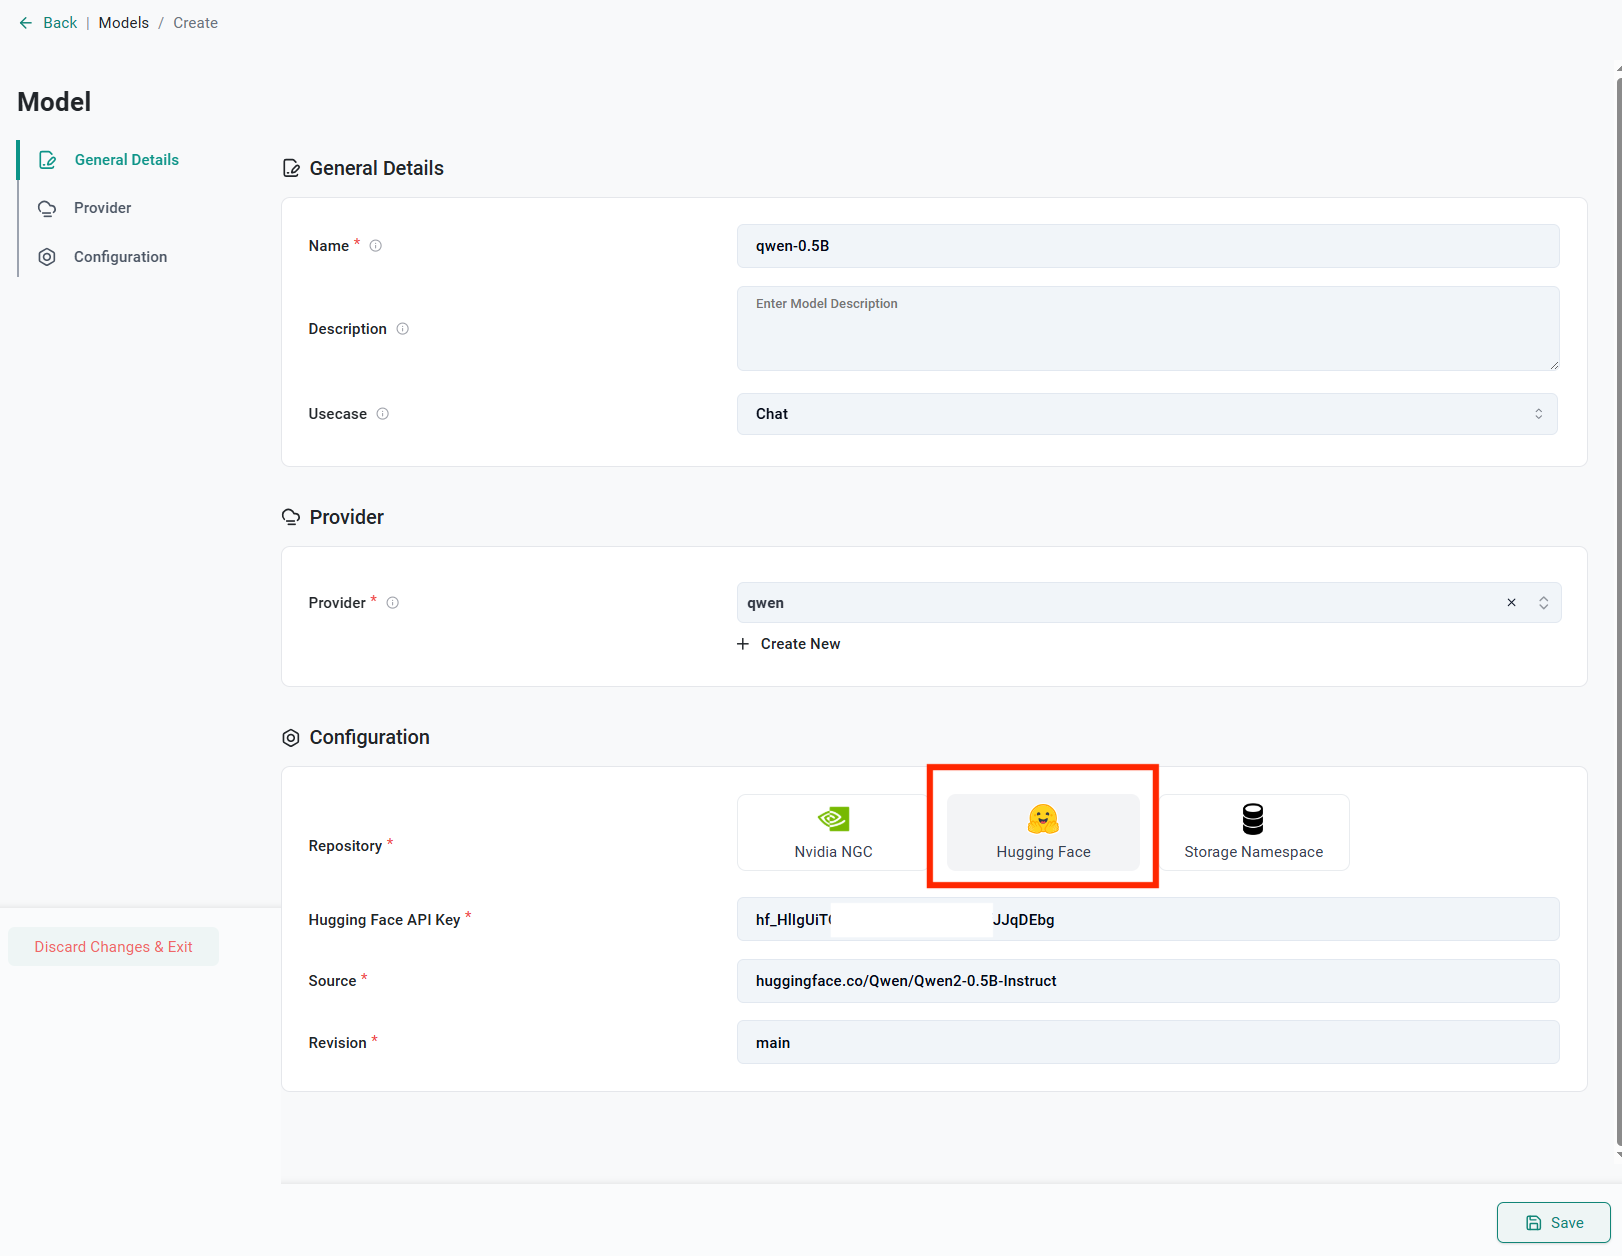Choose Hugging Face as repository
1622x1256 pixels.
tap(1043, 832)
